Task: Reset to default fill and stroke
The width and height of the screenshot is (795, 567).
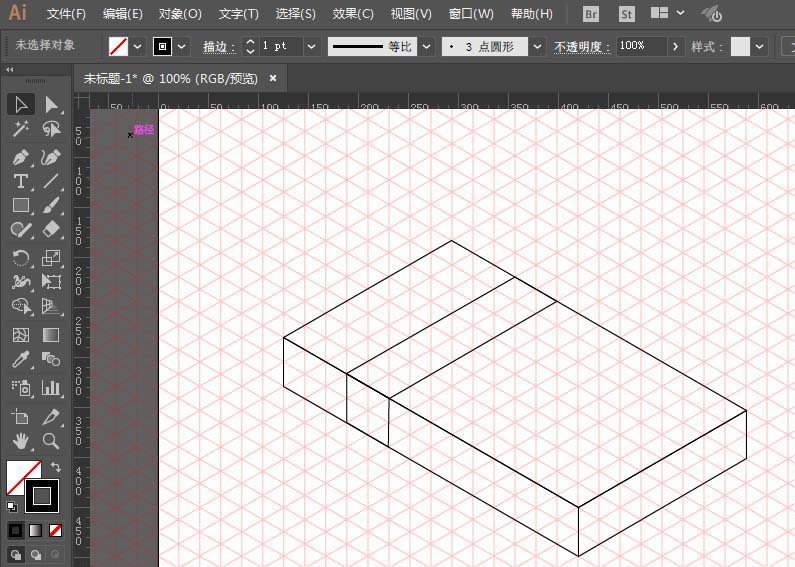Action: (x=12, y=507)
